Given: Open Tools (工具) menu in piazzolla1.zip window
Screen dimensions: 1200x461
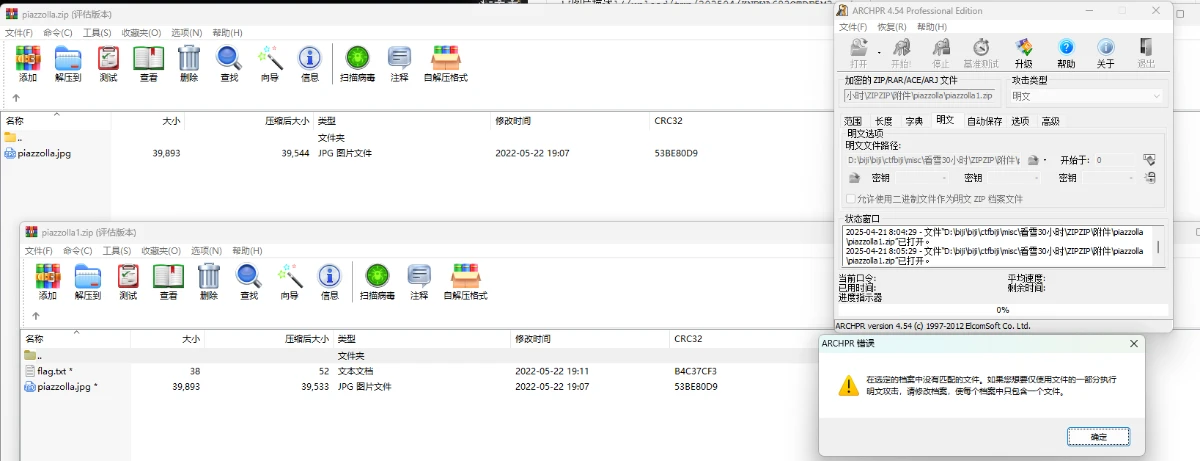Looking at the screenshot, I should click(x=116, y=251).
